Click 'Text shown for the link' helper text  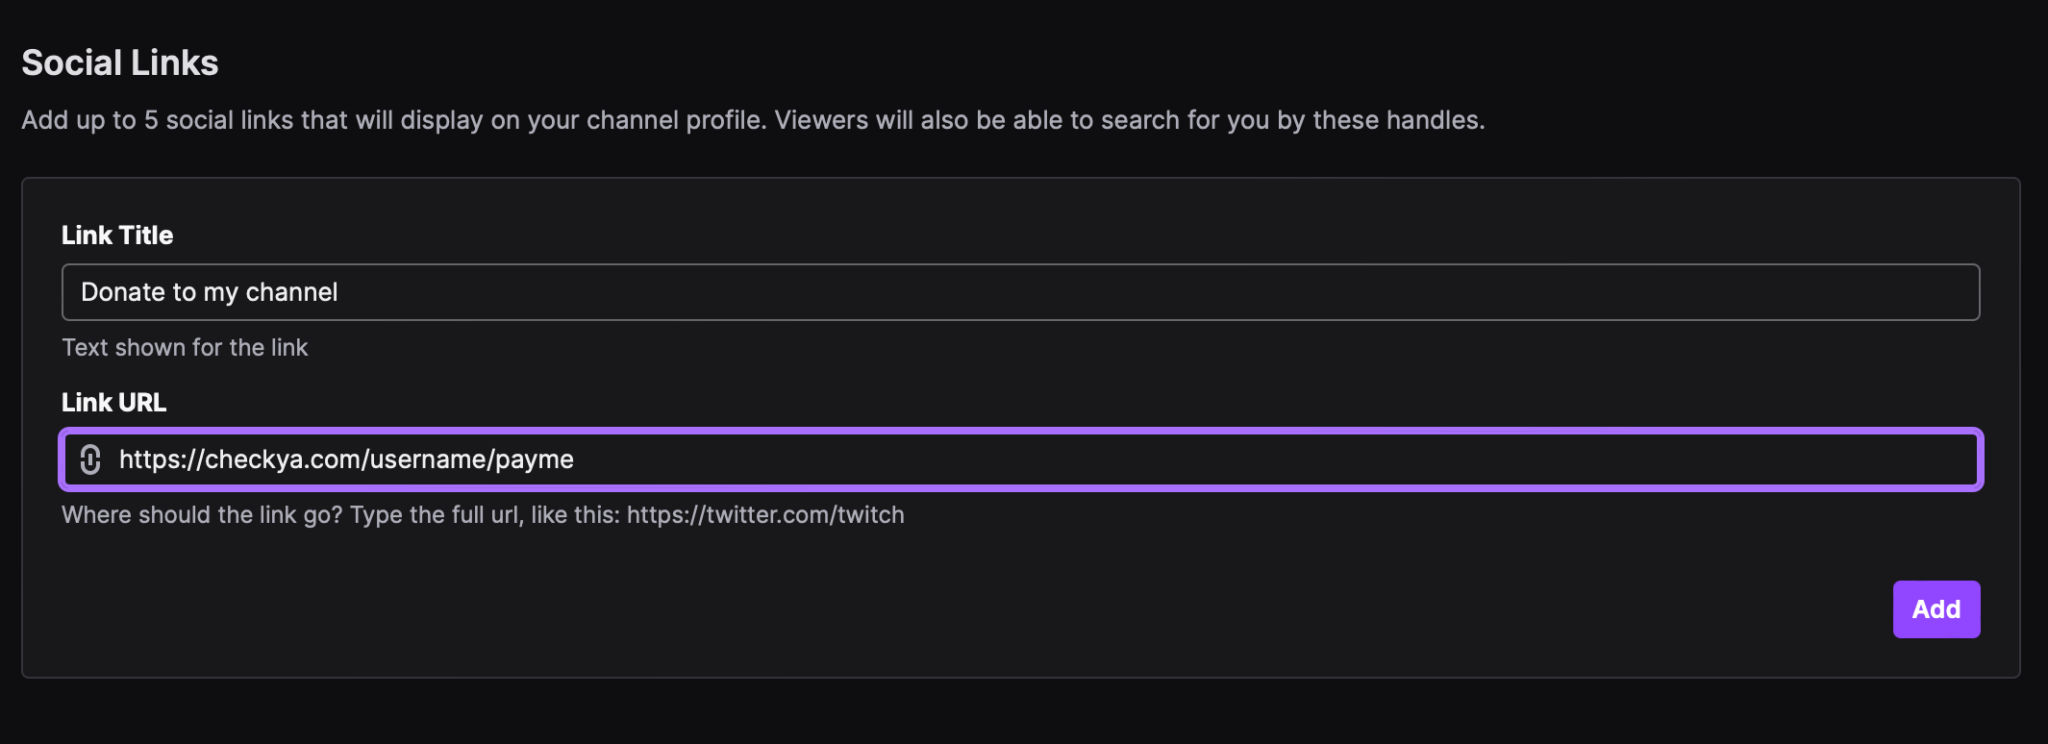click(x=184, y=347)
